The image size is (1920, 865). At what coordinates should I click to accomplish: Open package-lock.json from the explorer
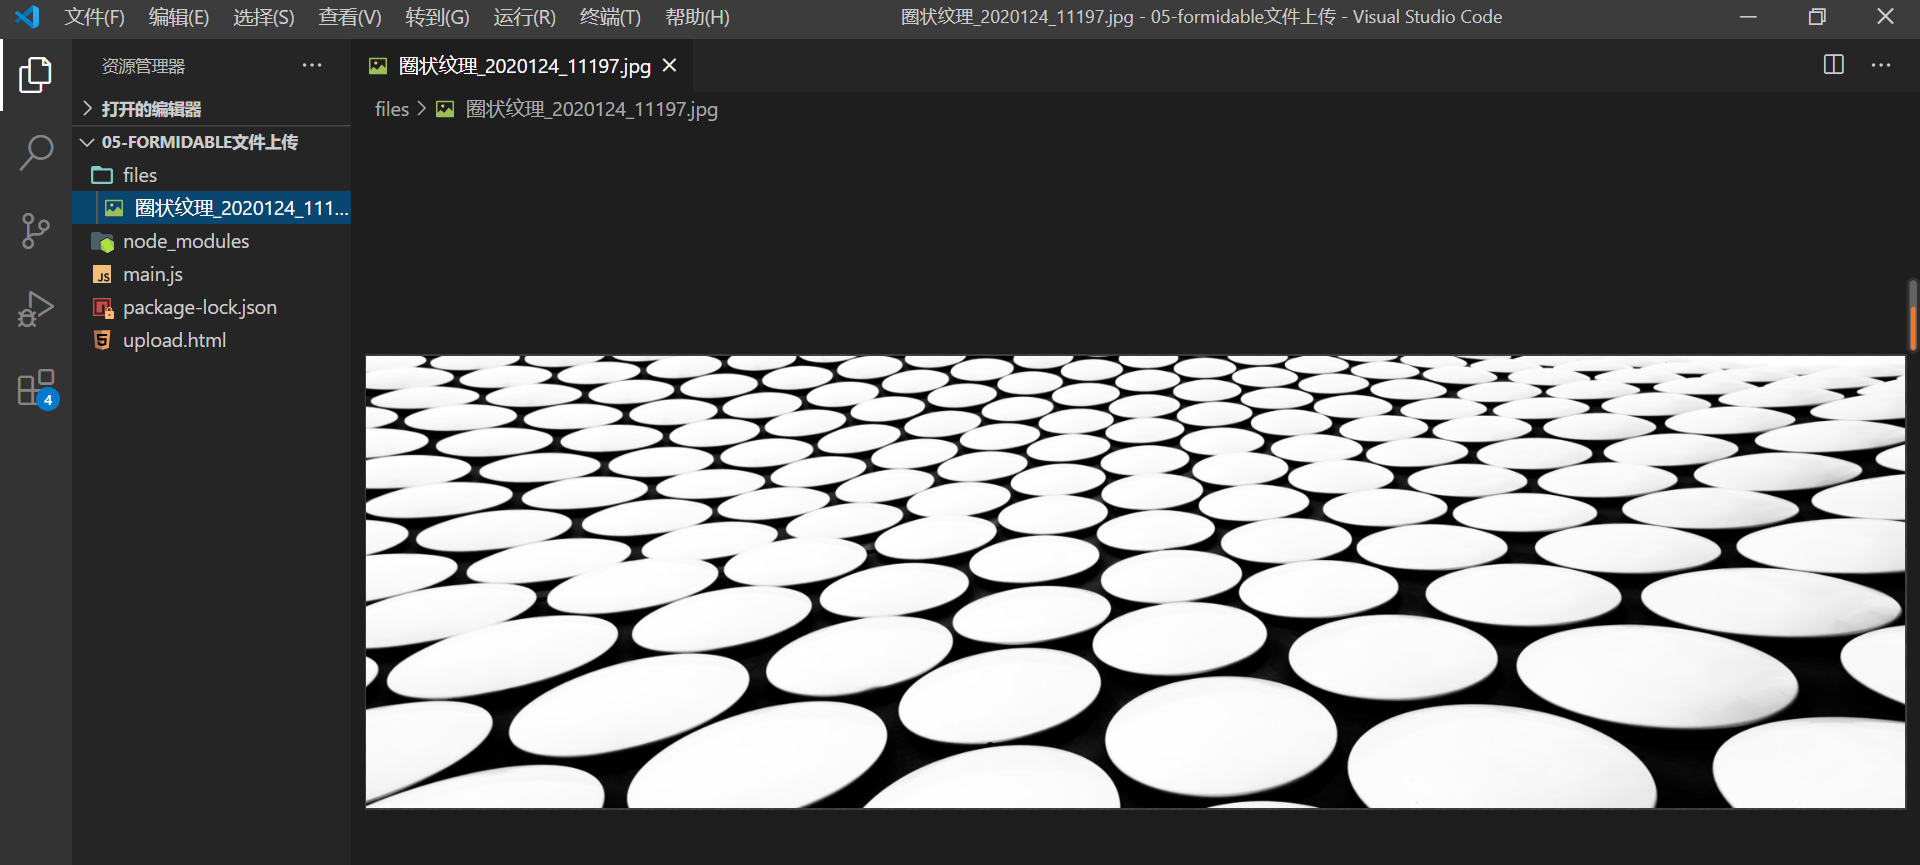click(211, 307)
